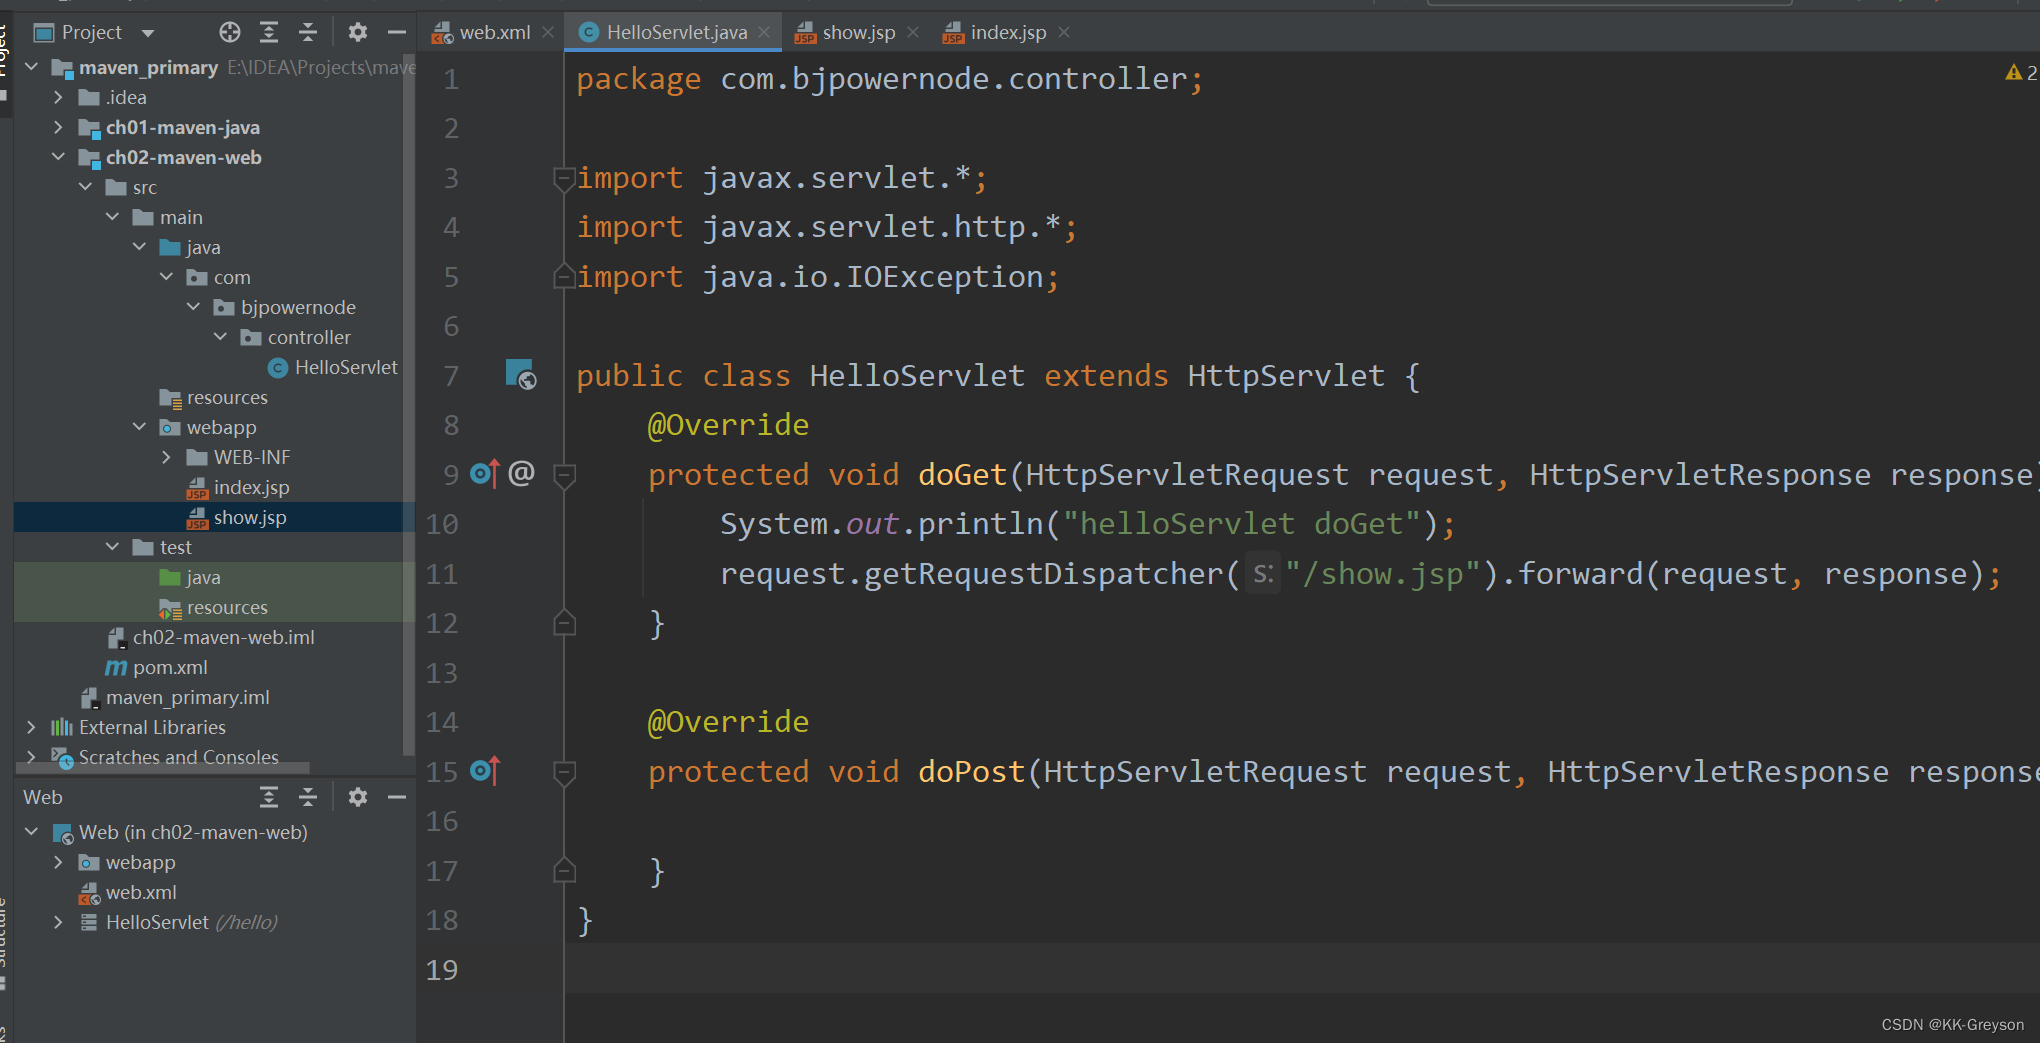Image resolution: width=2040 pixels, height=1043 pixels.
Task: Select index.jsp in the Project tree
Action: (x=251, y=487)
